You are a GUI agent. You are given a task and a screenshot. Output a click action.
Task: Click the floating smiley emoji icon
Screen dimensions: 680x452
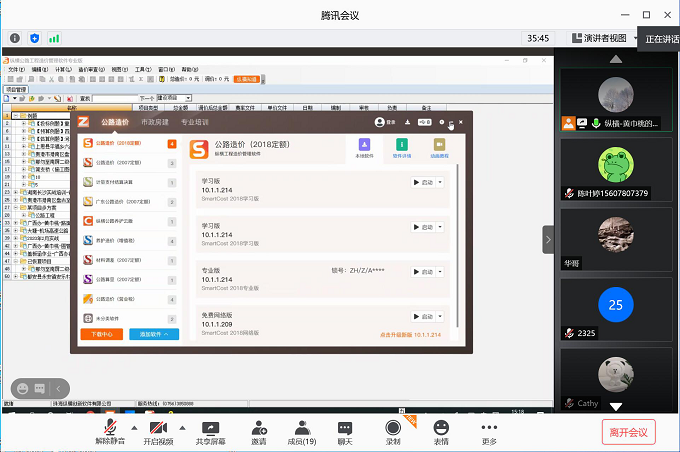click(x=23, y=389)
